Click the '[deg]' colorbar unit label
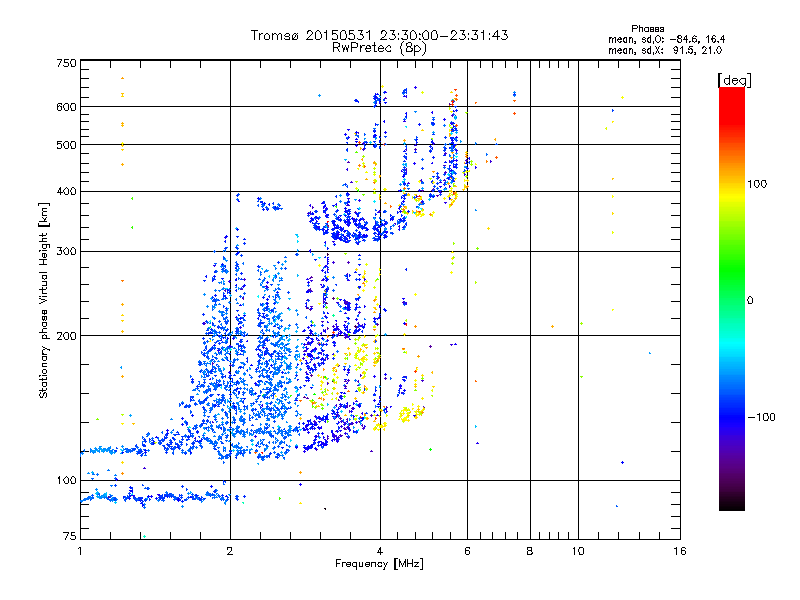Image resolution: width=800 pixels, height=600 pixels. click(x=734, y=80)
